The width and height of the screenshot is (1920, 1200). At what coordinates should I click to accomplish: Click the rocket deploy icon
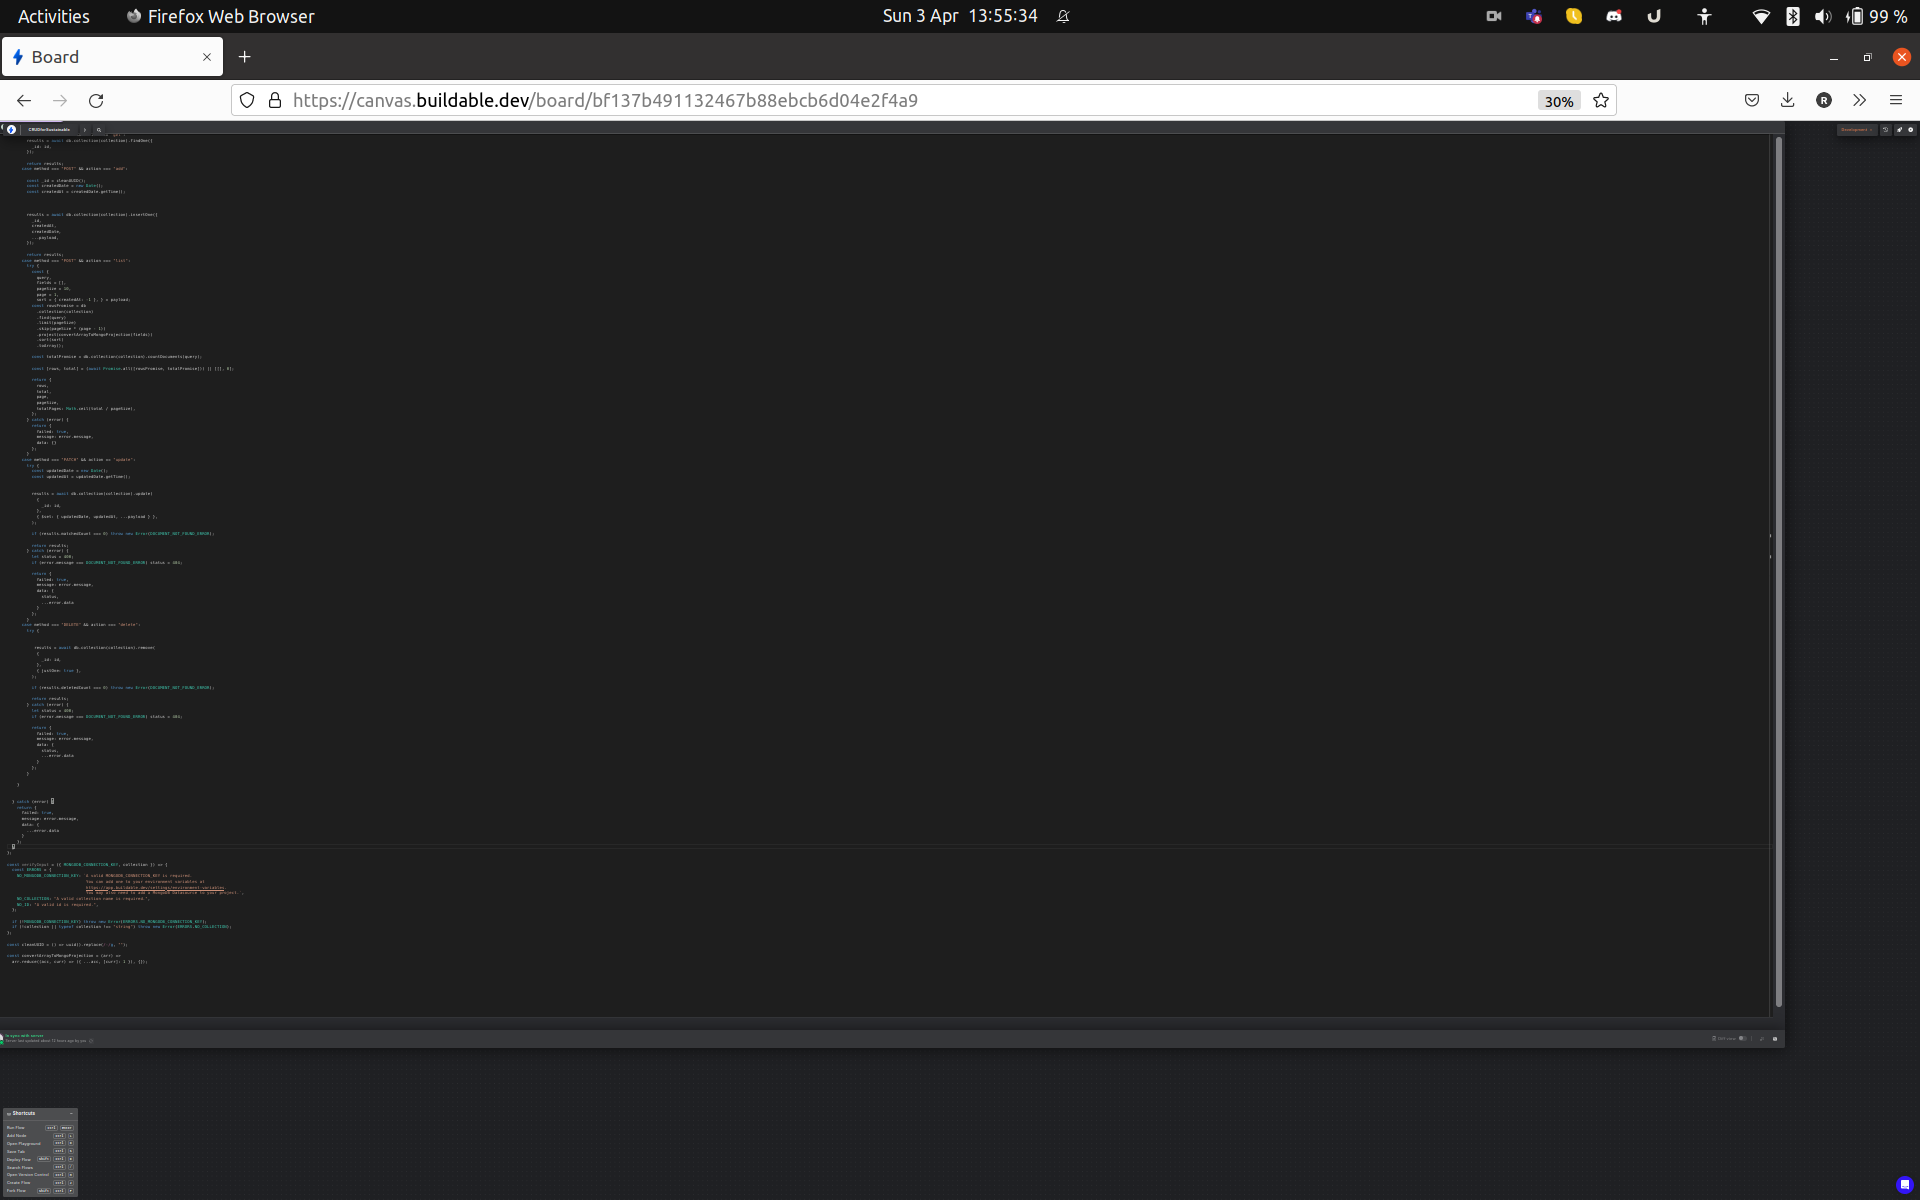(x=1899, y=130)
